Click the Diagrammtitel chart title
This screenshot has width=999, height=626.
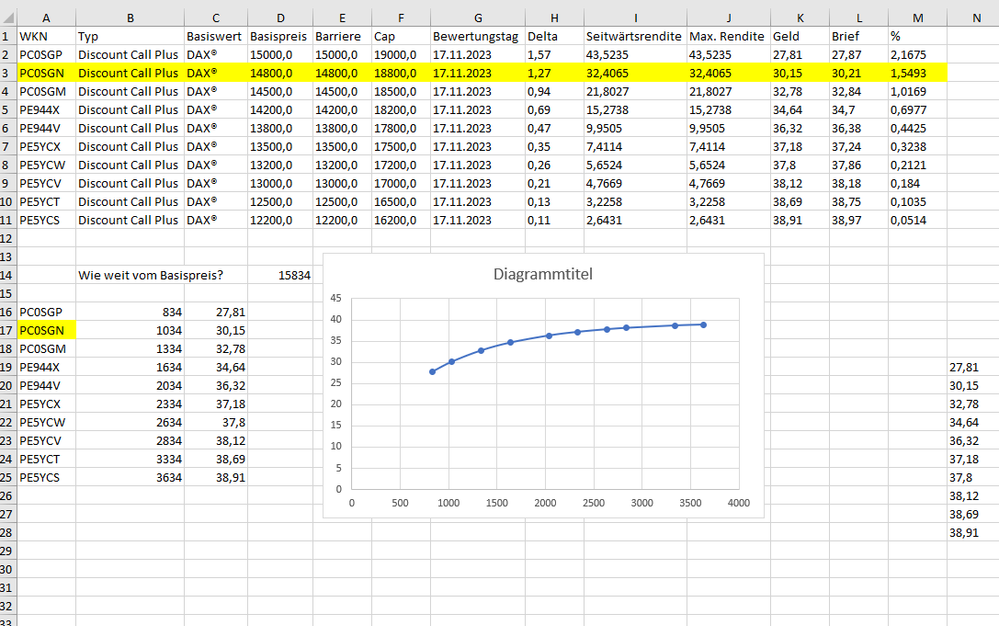543,276
